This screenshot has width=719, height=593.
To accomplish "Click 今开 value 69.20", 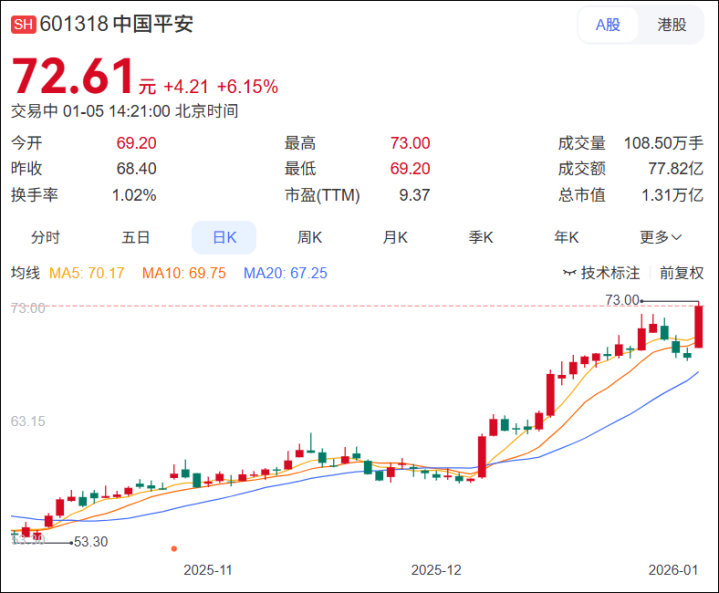I will click(136, 143).
